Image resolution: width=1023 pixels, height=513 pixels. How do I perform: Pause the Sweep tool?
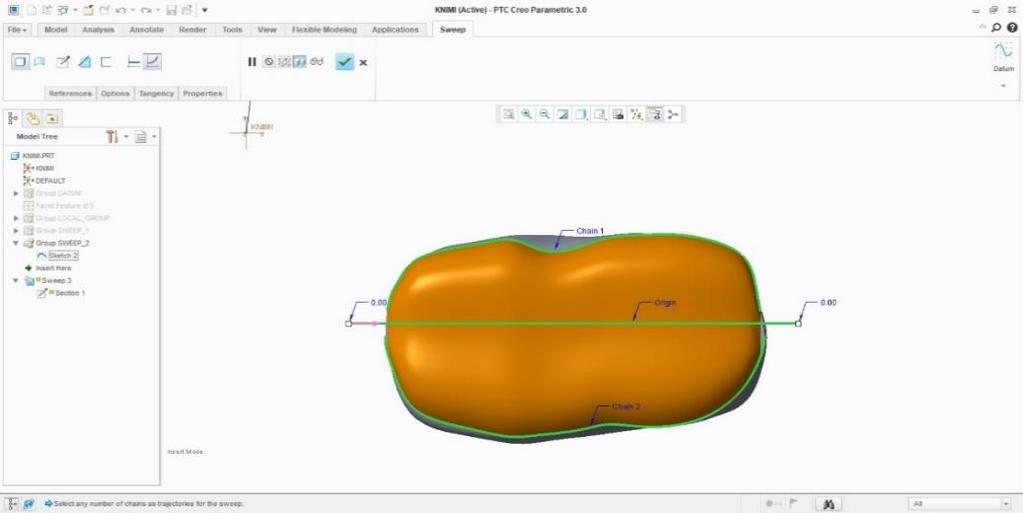(x=252, y=62)
